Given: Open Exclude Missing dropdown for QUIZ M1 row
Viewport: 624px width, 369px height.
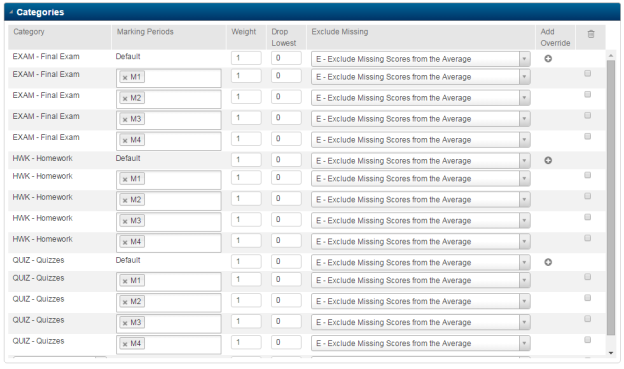Looking at the screenshot, I should pos(421,280).
